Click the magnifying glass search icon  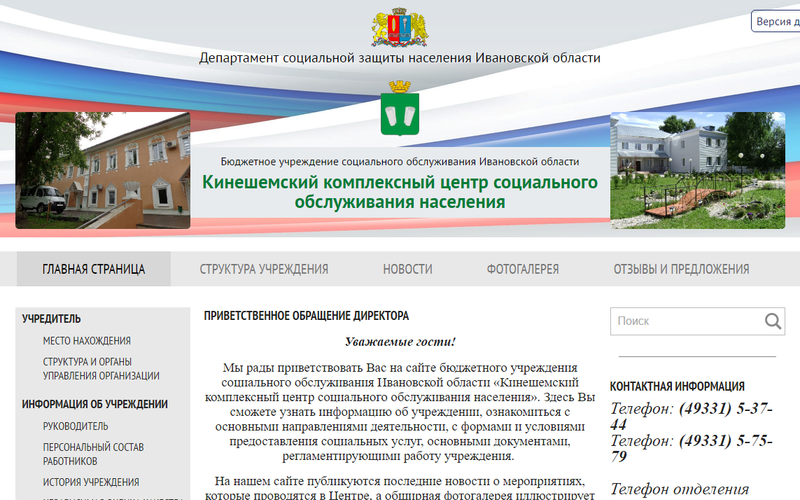773,321
